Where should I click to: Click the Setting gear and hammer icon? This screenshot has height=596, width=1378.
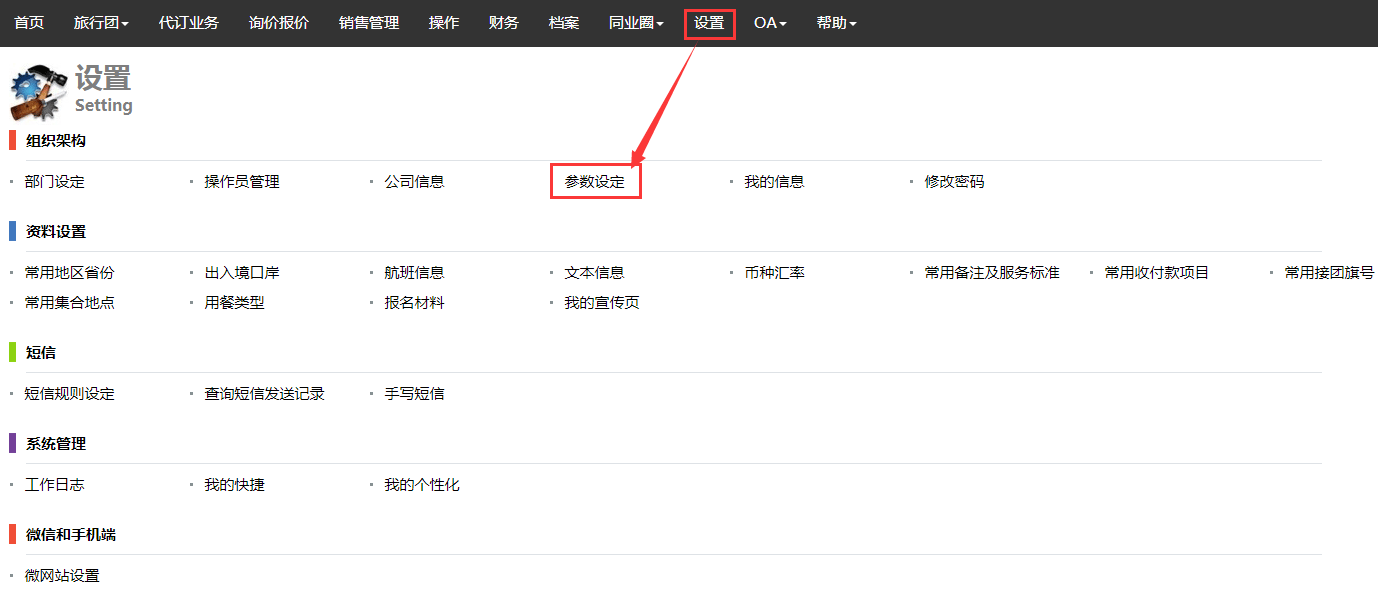(x=38, y=92)
